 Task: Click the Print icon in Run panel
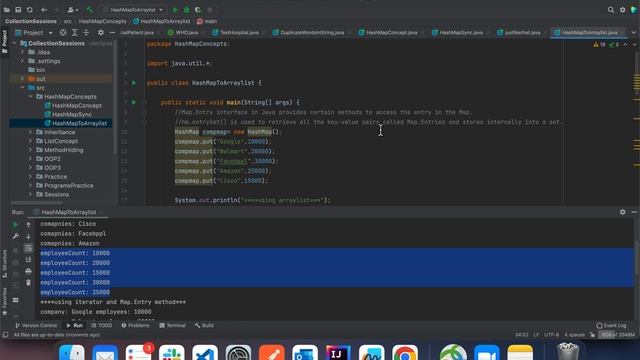click(28, 271)
